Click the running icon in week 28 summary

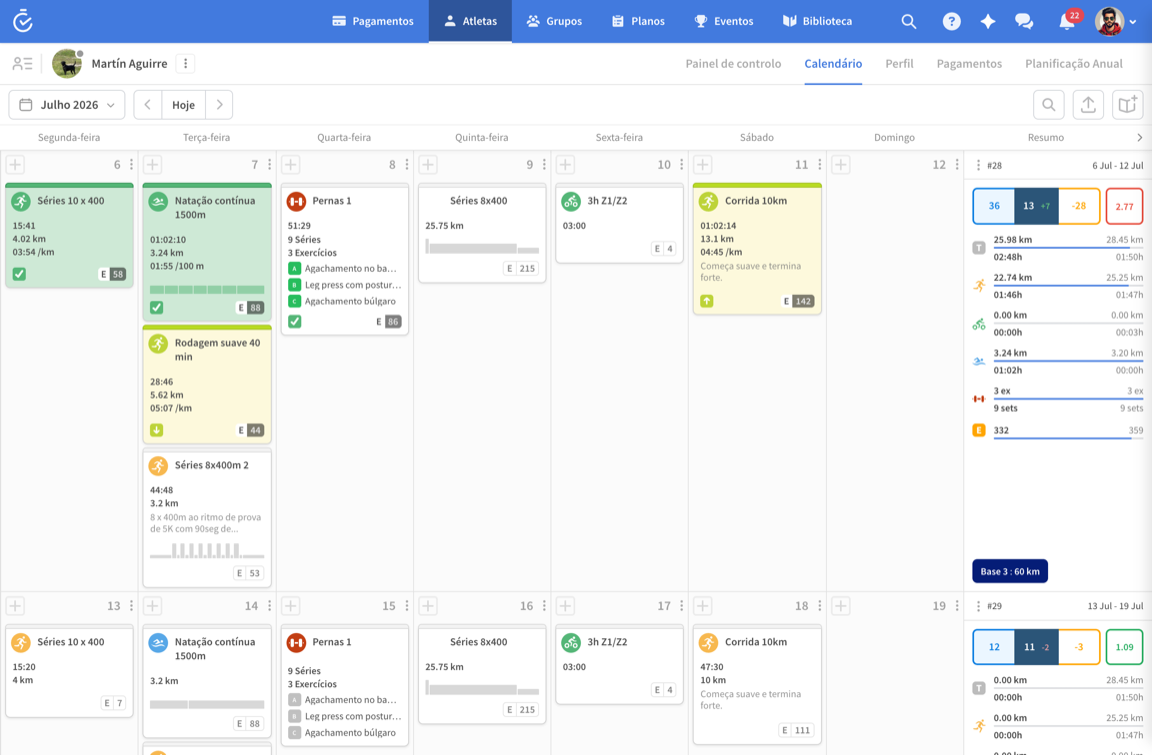pyautogui.click(x=979, y=285)
